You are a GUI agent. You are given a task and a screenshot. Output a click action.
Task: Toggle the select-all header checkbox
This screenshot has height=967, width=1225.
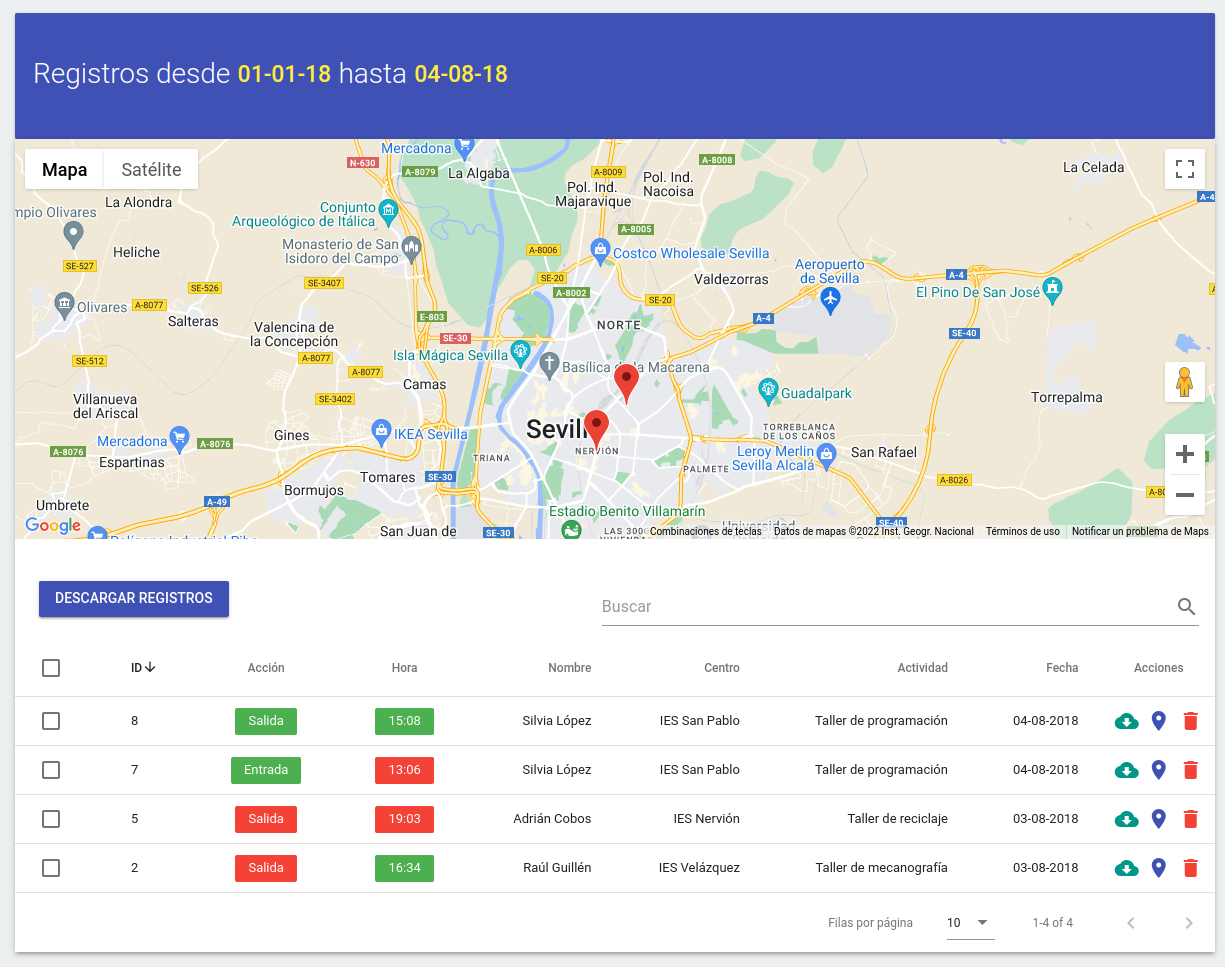pyautogui.click(x=51, y=668)
